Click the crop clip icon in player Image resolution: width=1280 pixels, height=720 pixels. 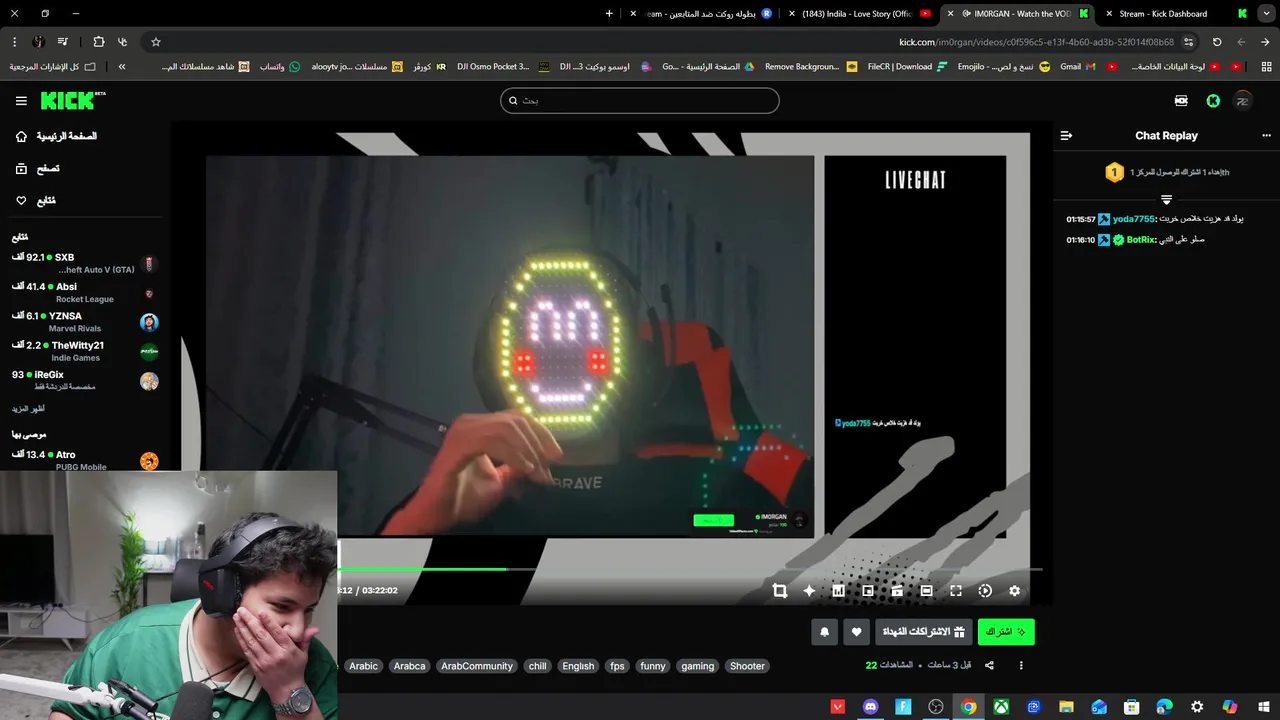(x=780, y=591)
